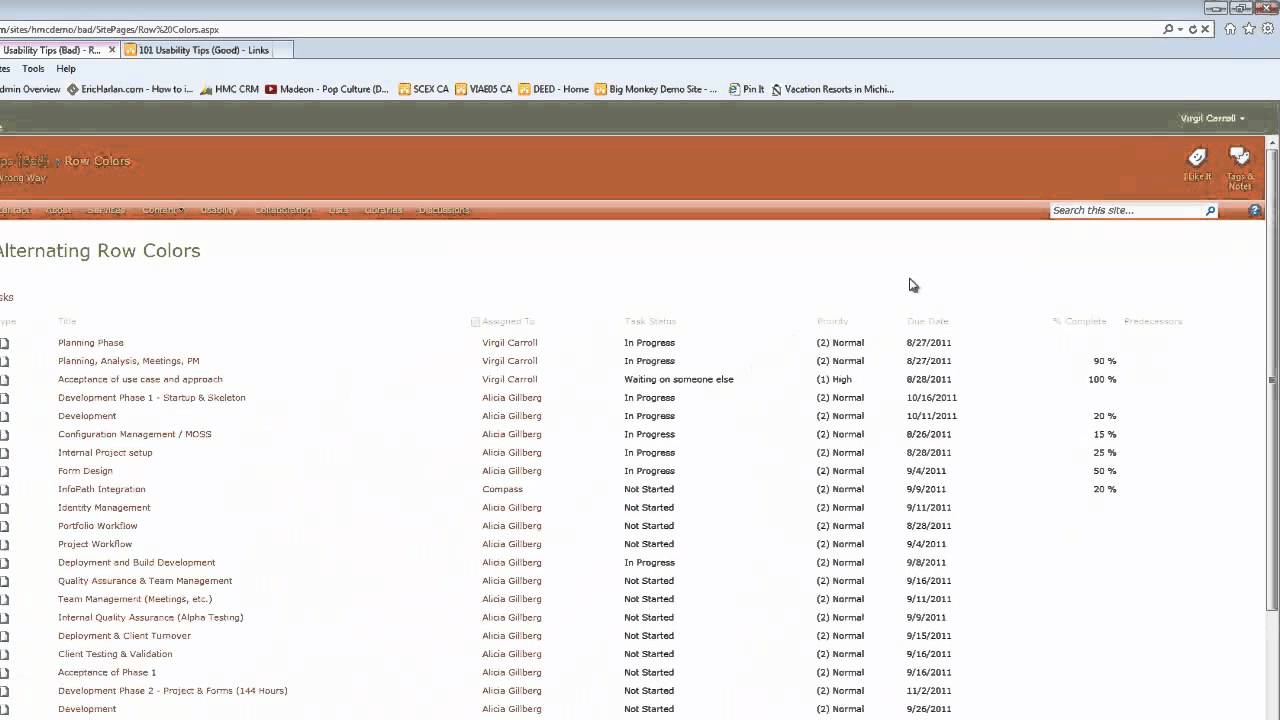Open the Portfolio Workflow task link
Image resolution: width=1280 pixels, height=720 pixels.
click(98, 526)
